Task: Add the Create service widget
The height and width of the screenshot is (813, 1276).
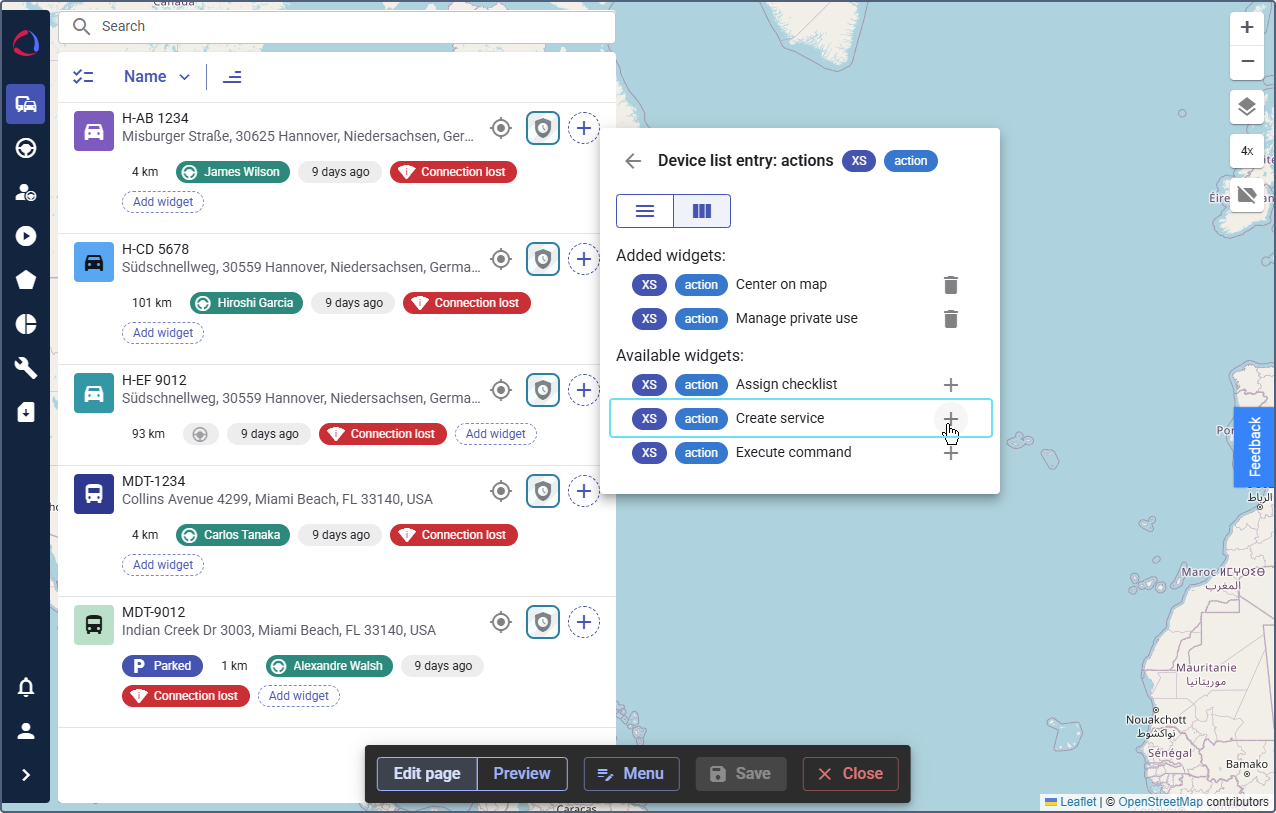Action: pos(951,419)
